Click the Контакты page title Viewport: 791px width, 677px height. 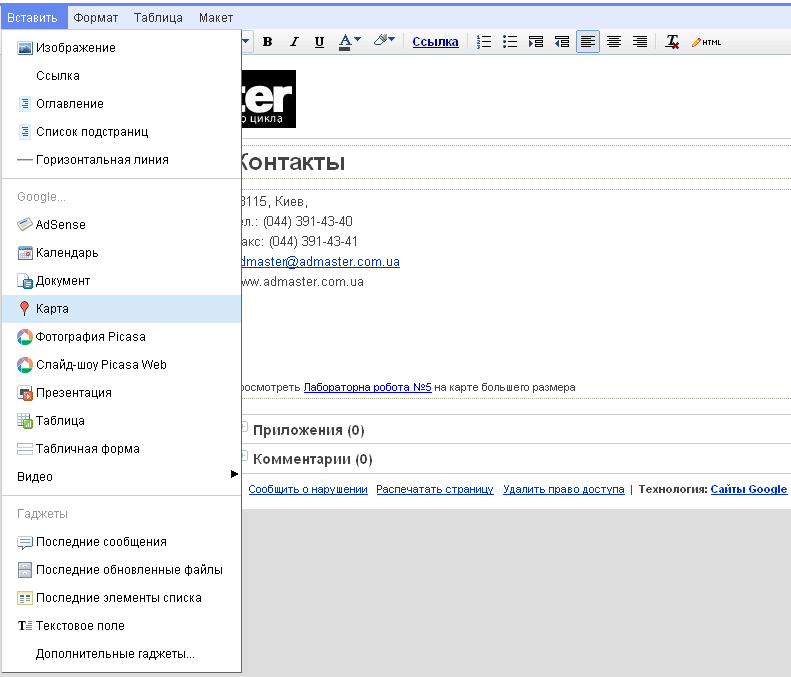pos(294,162)
